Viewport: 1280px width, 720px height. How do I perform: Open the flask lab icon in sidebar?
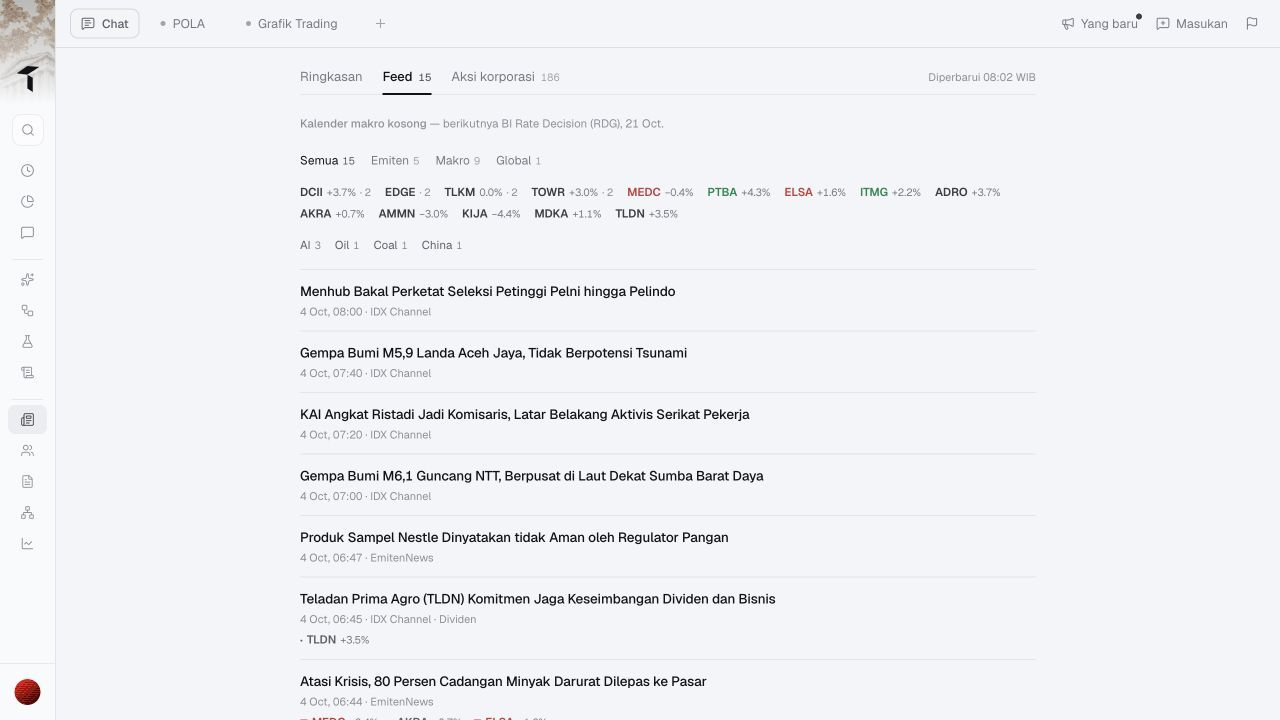pyautogui.click(x=28, y=342)
